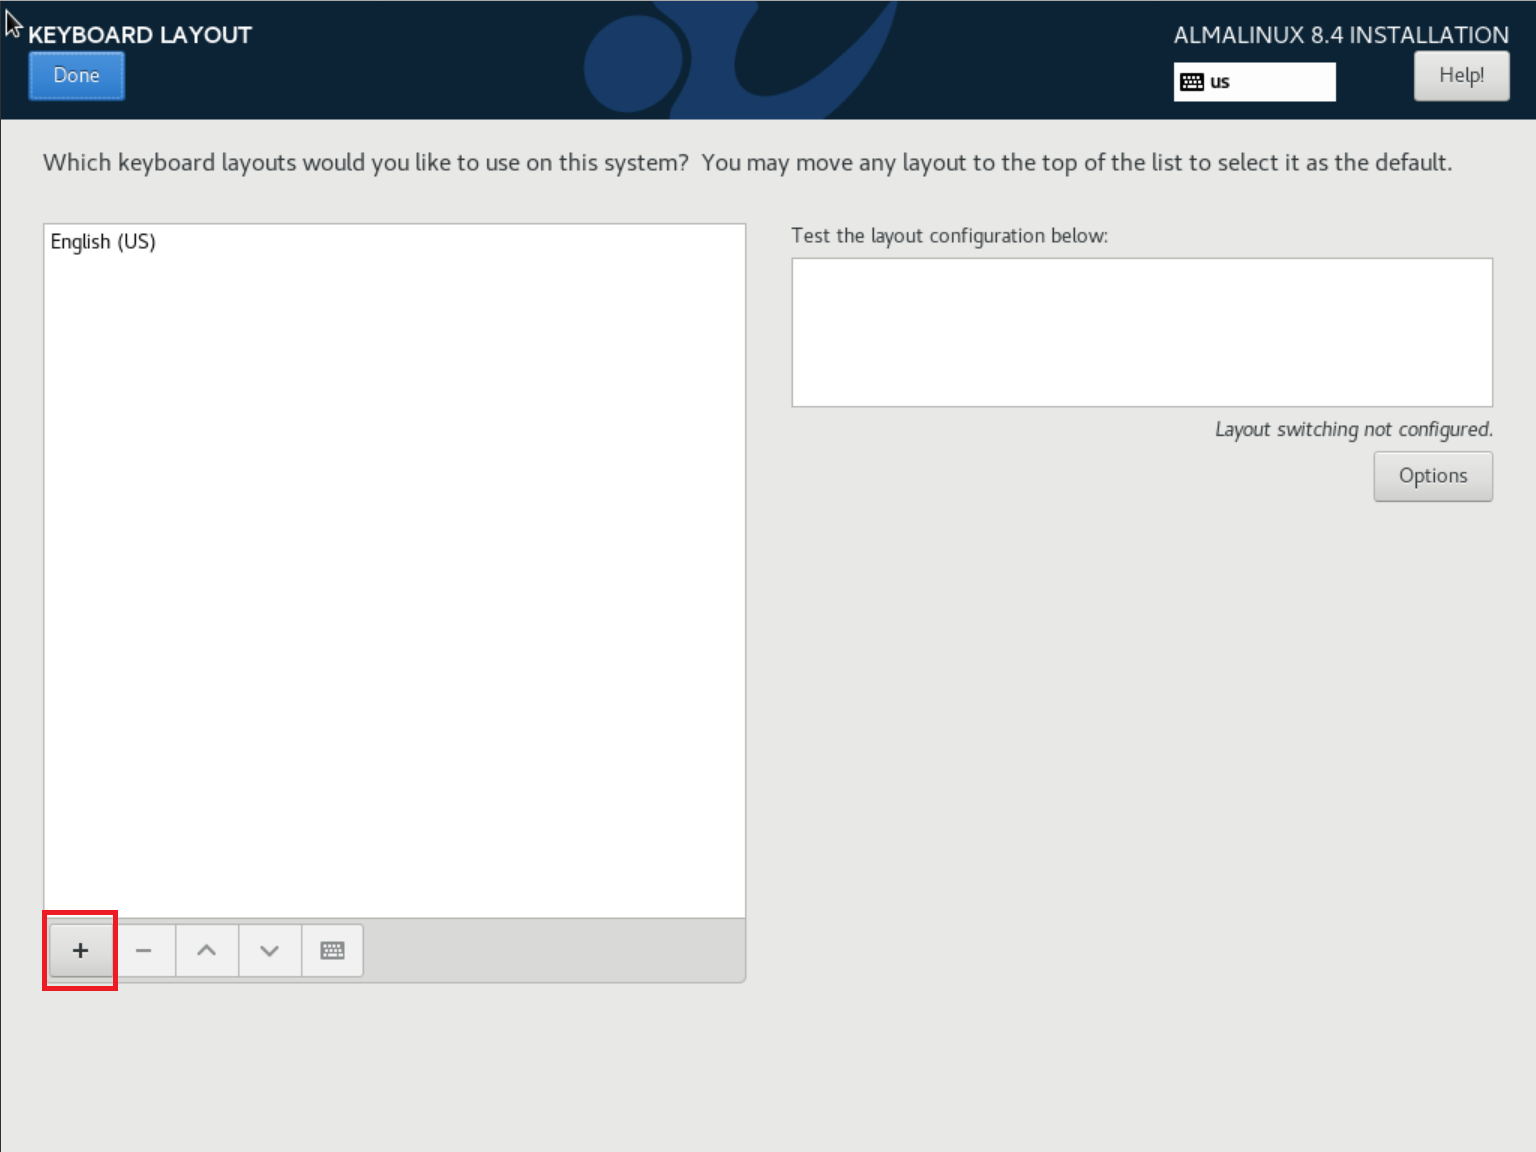The height and width of the screenshot is (1152, 1536).
Task: Select English (US) in the layout list
Action: coord(103,242)
